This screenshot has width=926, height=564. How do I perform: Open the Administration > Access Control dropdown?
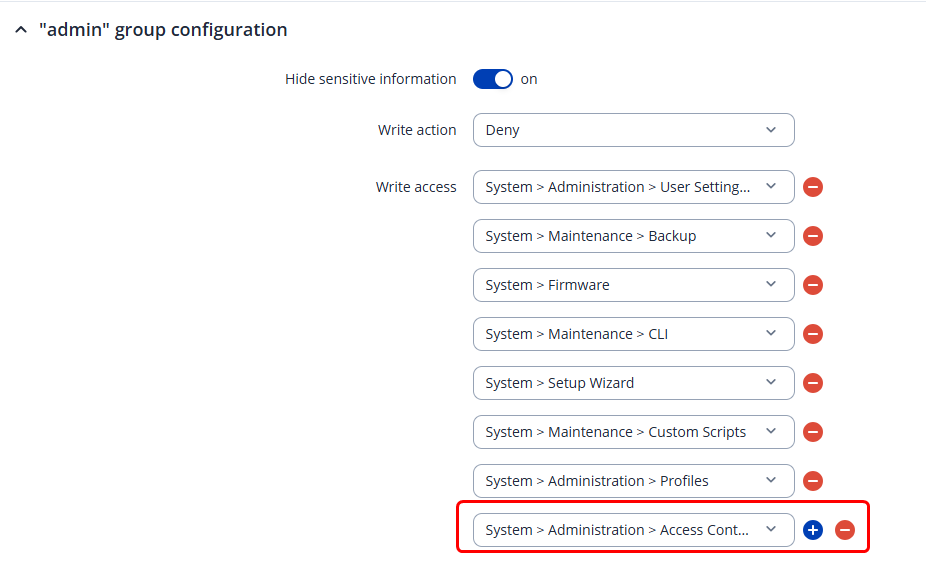[633, 530]
